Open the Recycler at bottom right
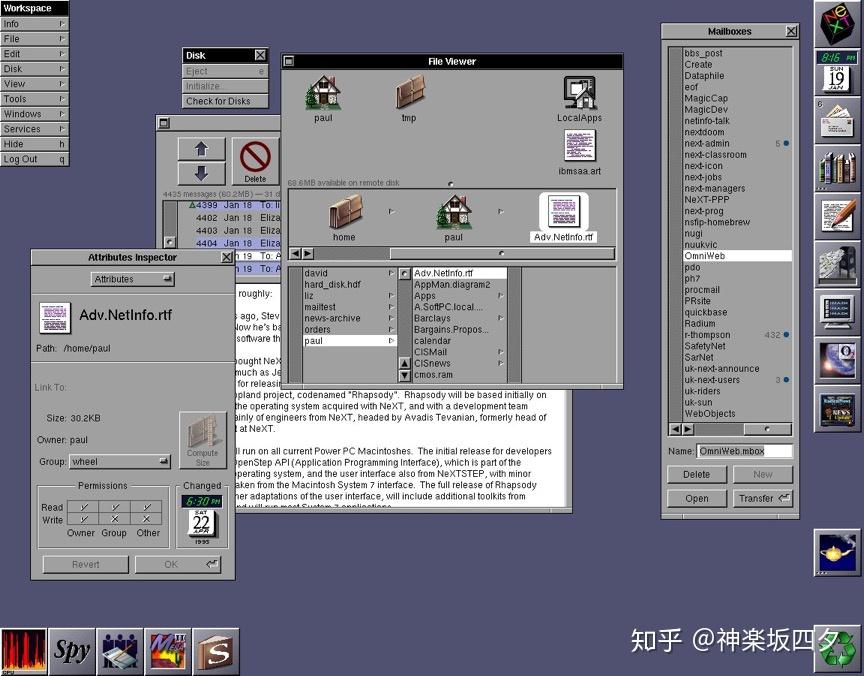Image resolution: width=864 pixels, height=676 pixels. click(837, 647)
